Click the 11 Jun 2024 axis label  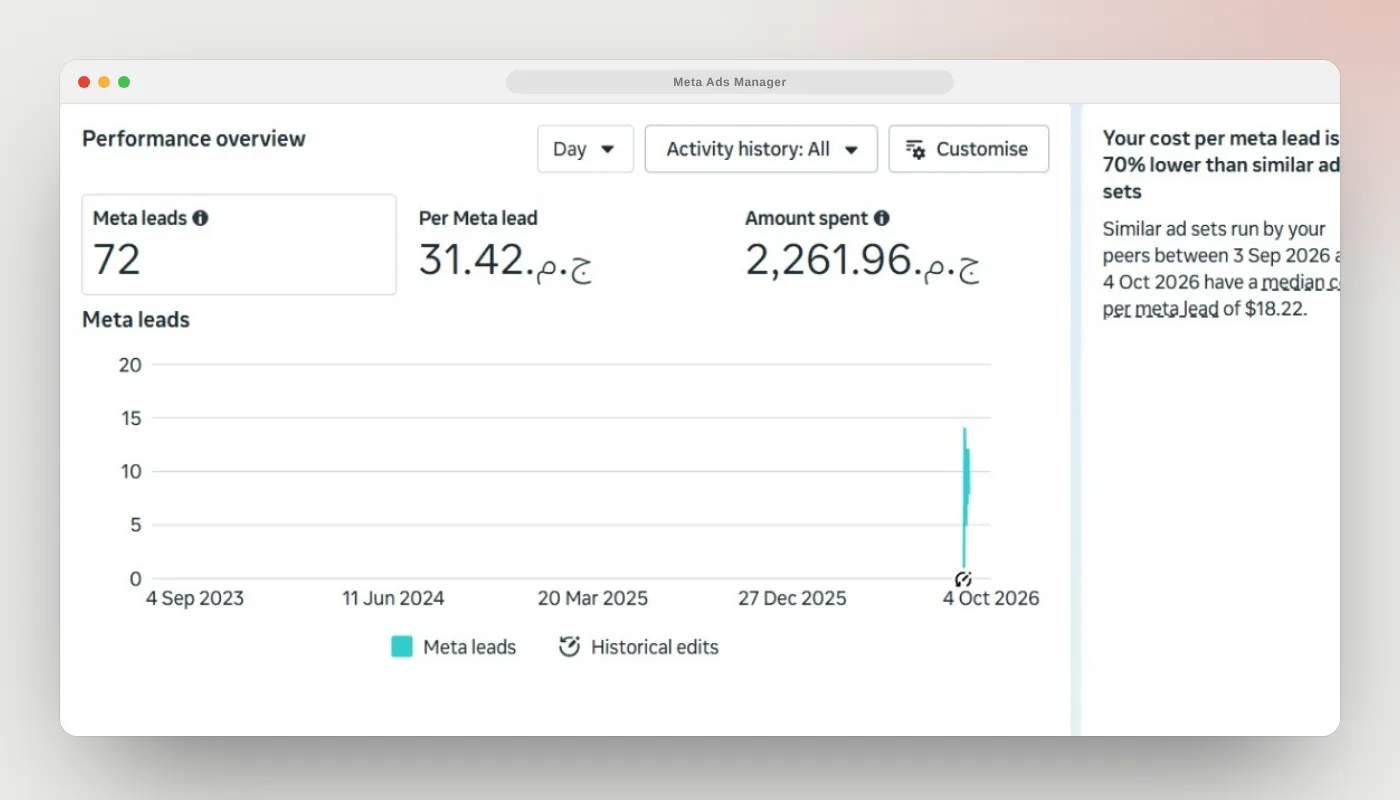click(x=393, y=599)
